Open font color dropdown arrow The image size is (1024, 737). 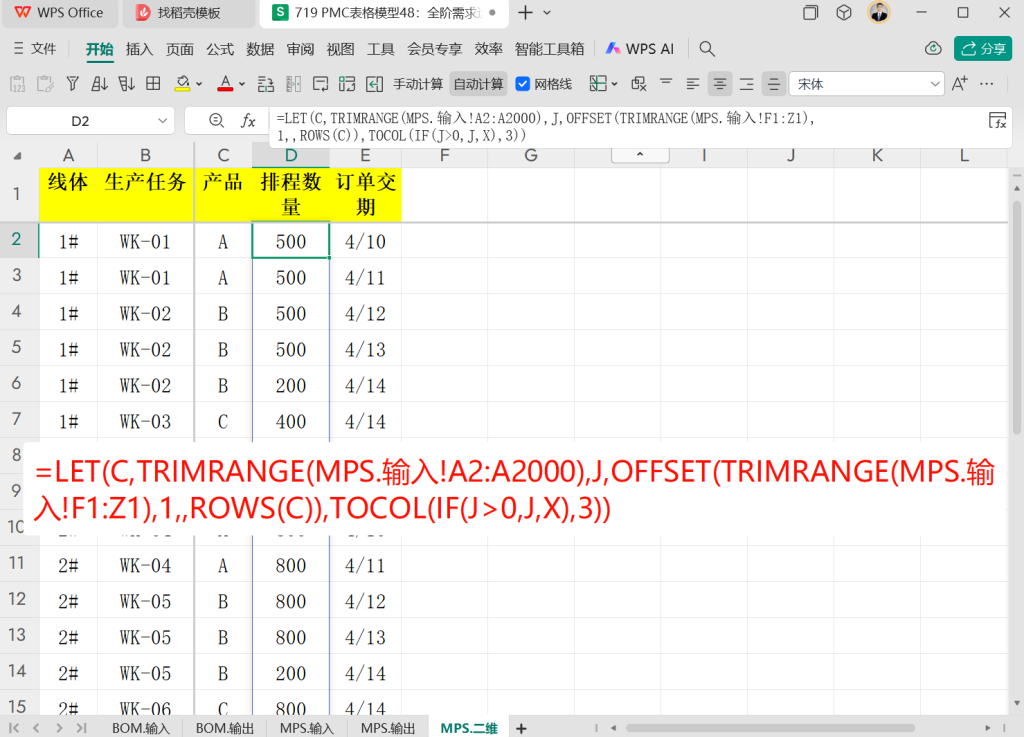(x=242, y=84)
